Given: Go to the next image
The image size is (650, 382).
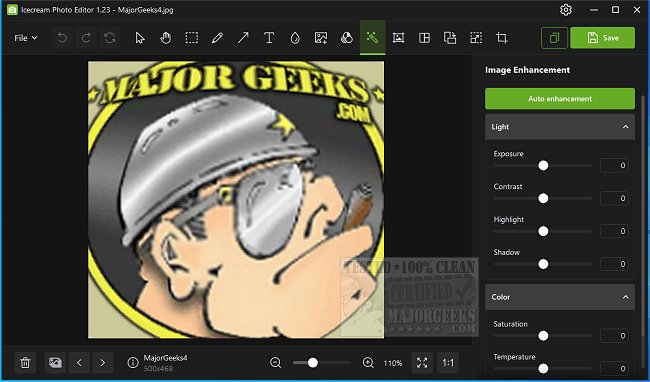Looking at the screenshot, I should tap(103, 363).
